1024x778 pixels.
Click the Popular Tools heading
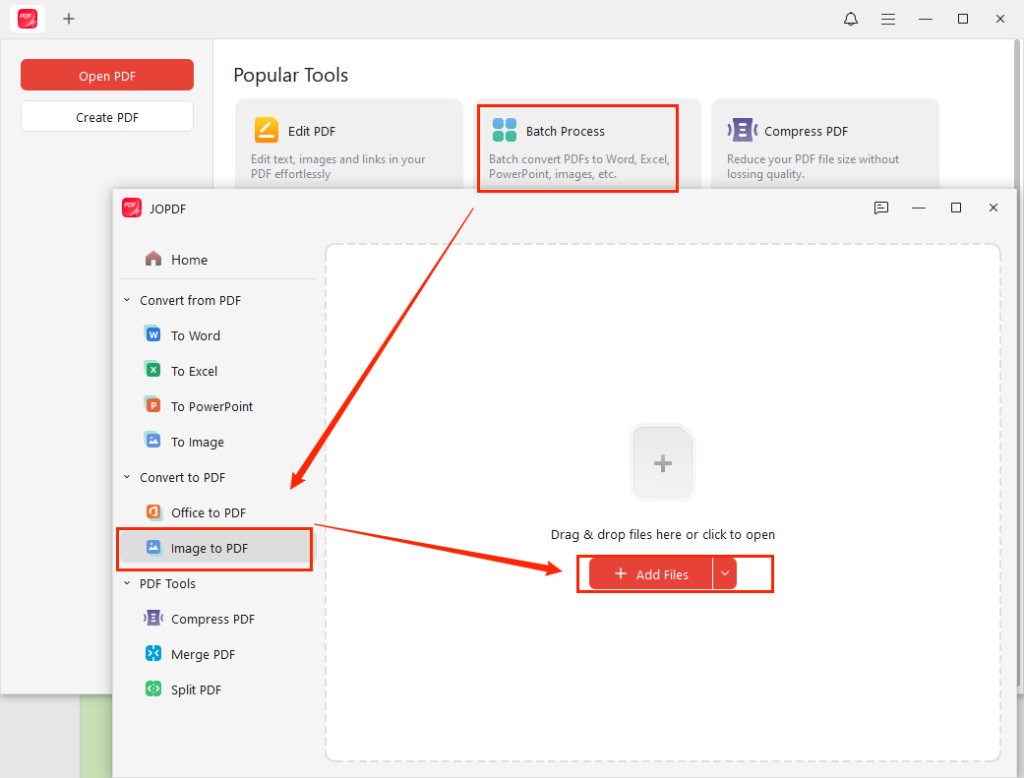pyautogui.click(x=291, y=75)
